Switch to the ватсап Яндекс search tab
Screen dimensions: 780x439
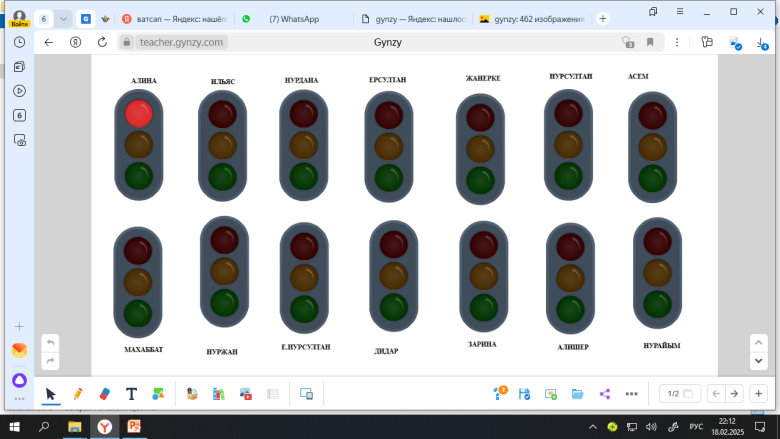click(175, 19)
